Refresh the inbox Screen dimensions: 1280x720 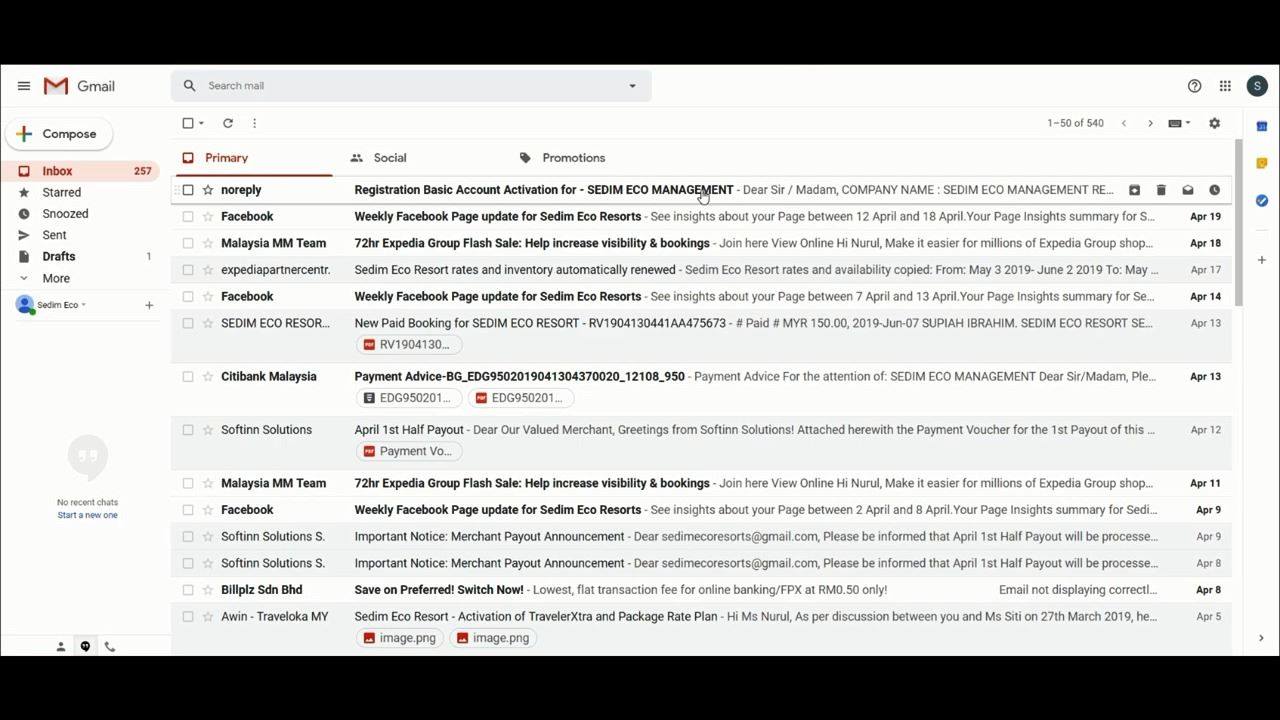[x=228, y=123]
